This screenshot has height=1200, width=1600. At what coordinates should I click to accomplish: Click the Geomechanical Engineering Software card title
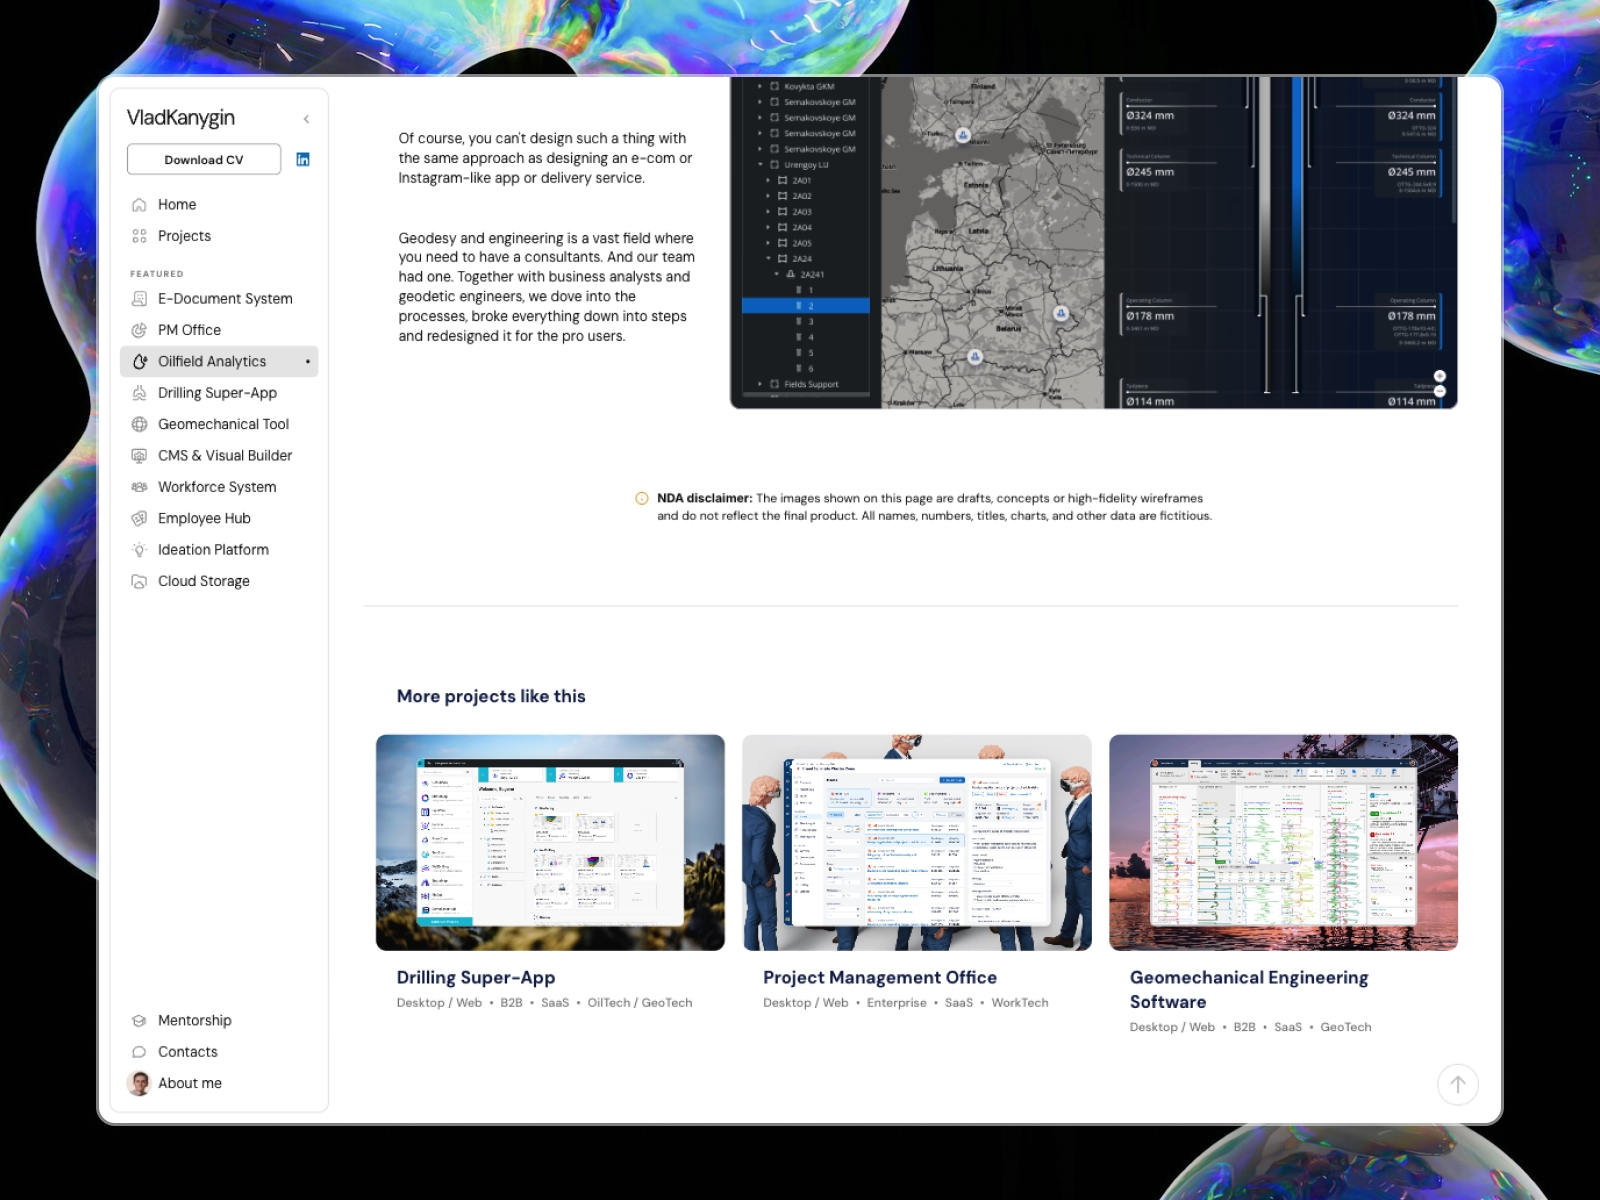[x=1249, y=990]
